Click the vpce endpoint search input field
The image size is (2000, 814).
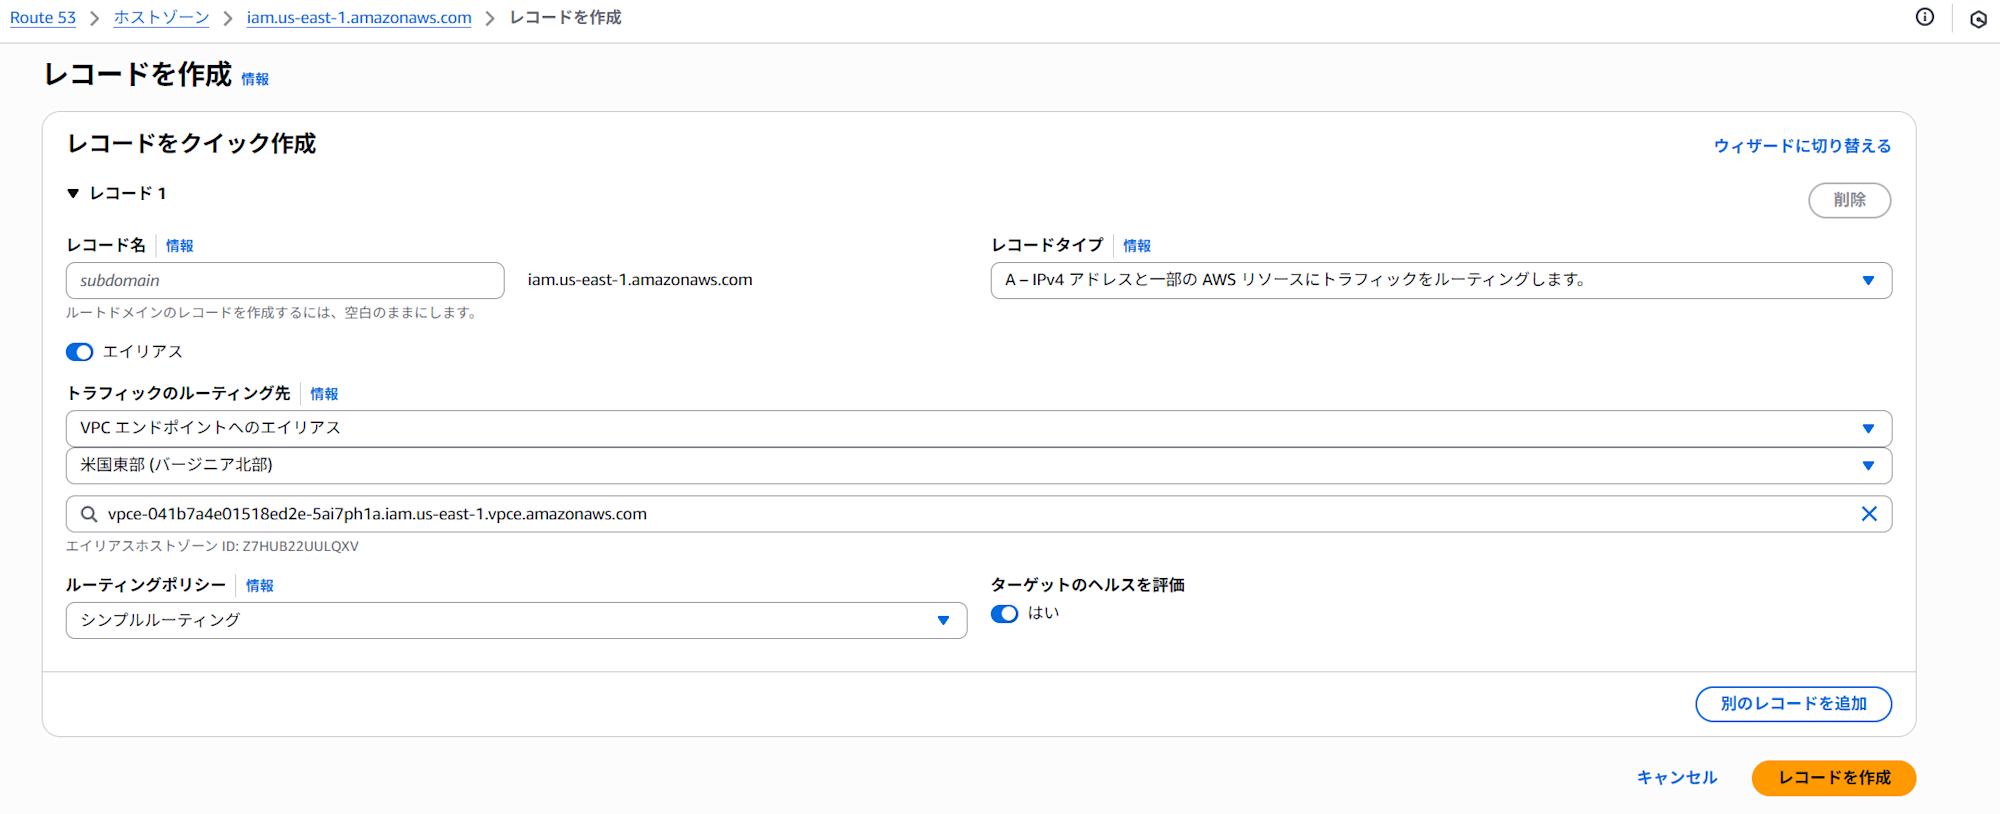click(x=979, y=514)
